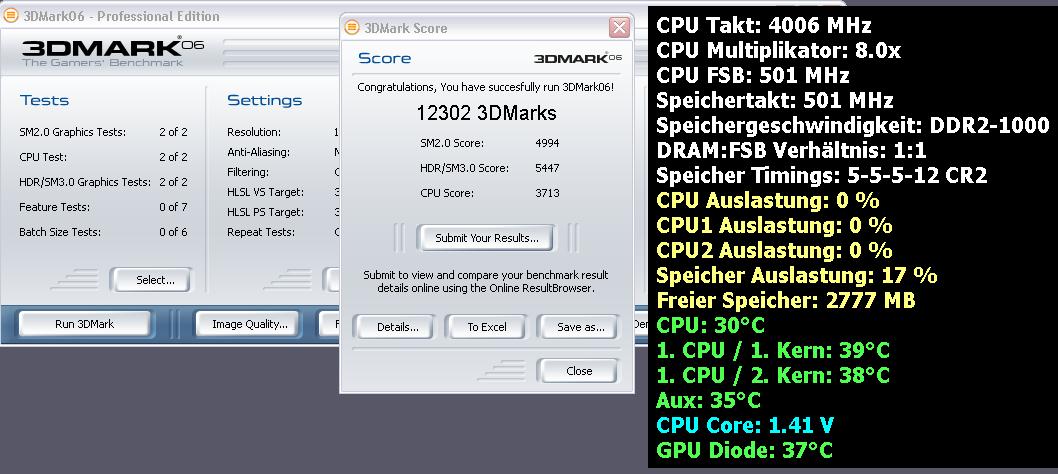Click the CPU 30°C temperature line
This screenshot has height=474, width=1058.
point(710,325)
